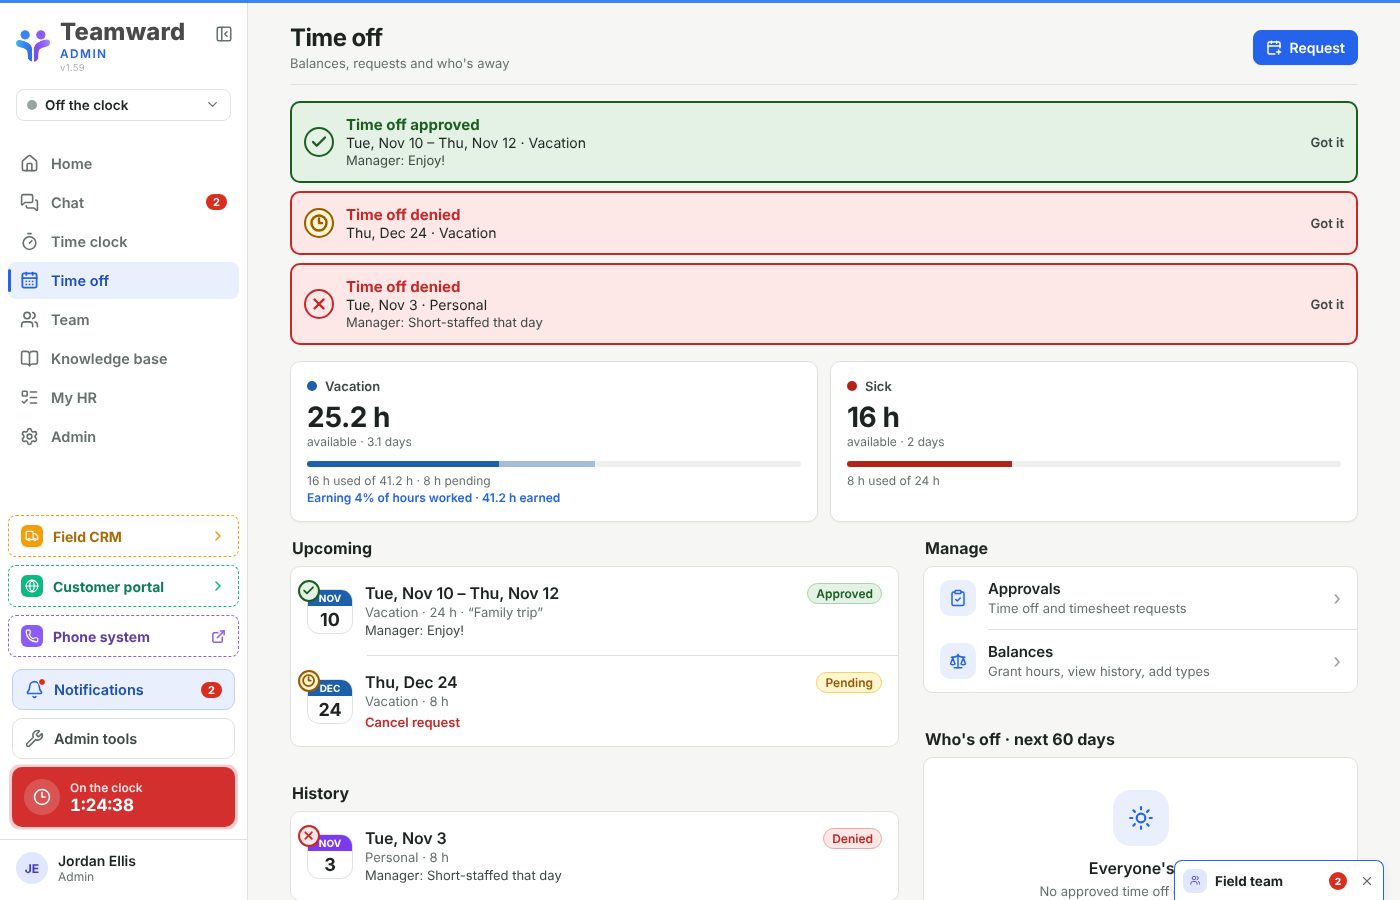Open My HR in the sidebar
Screen dimensions: 1400x900
pyautogui.click(x=123, y=398)
